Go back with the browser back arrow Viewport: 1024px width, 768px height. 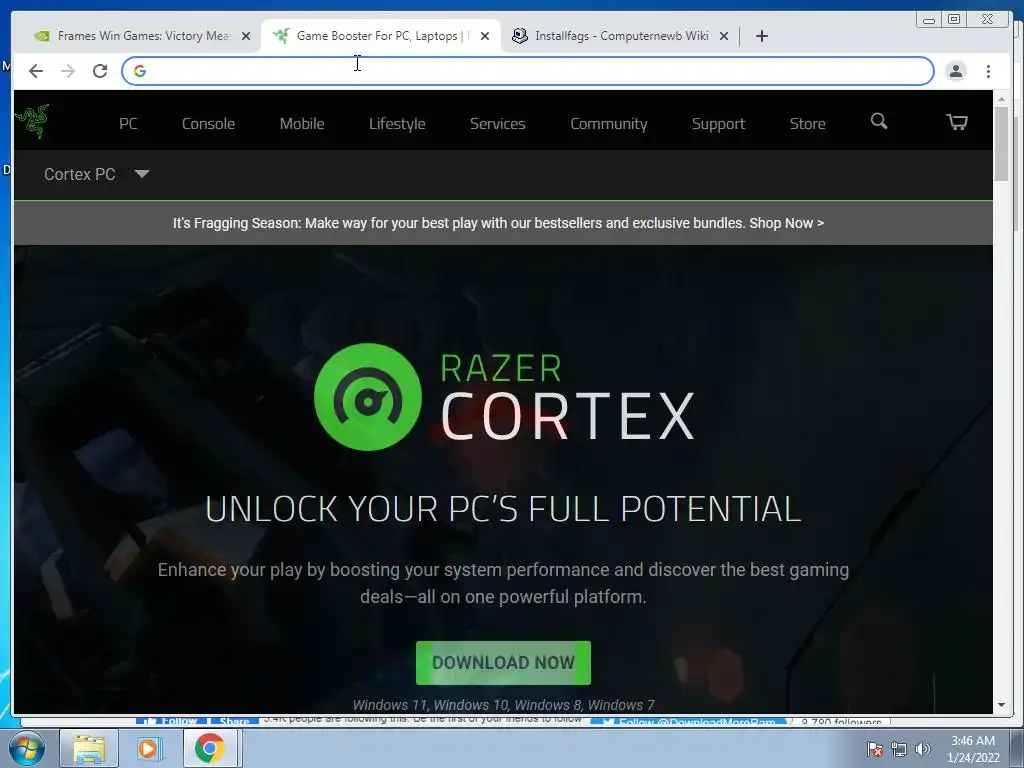coord(36,71)
